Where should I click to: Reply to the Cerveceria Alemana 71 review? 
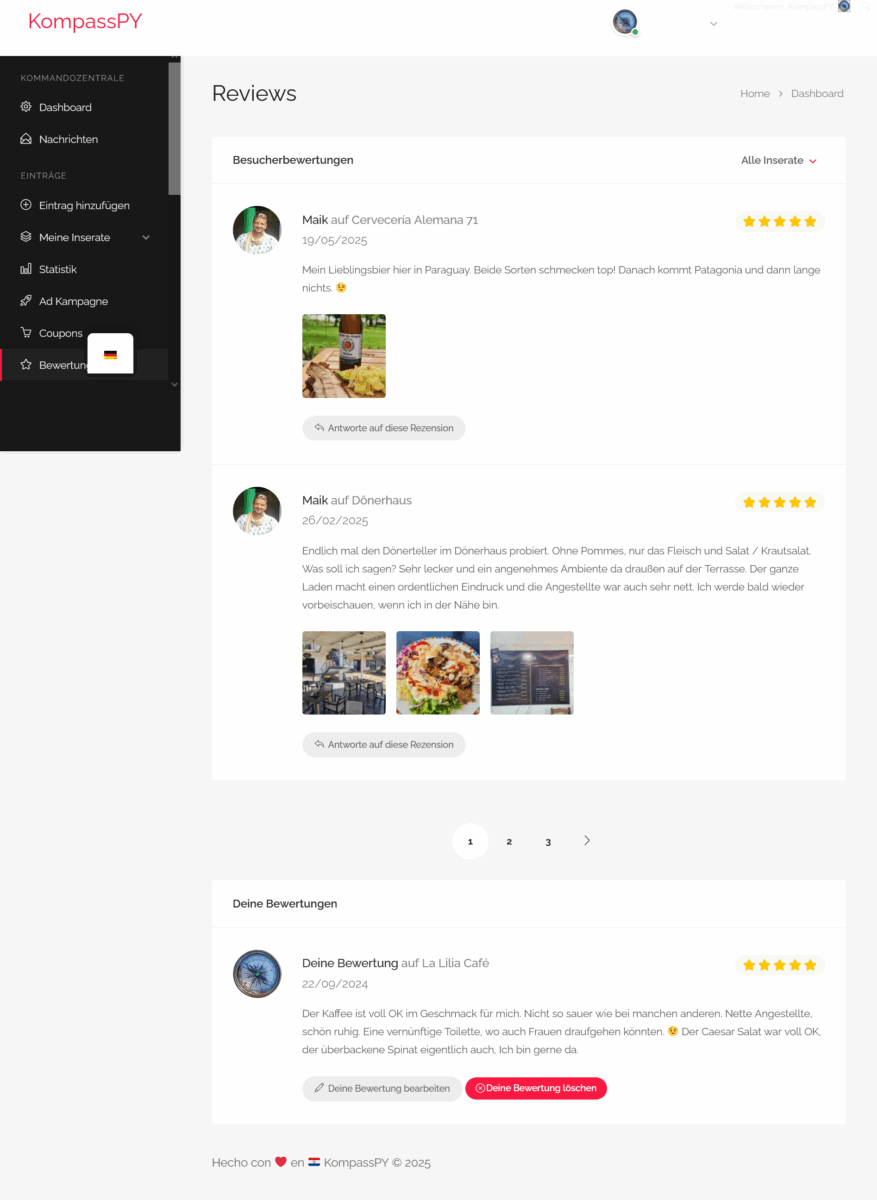pyautogui.click(x=384, y=428)
